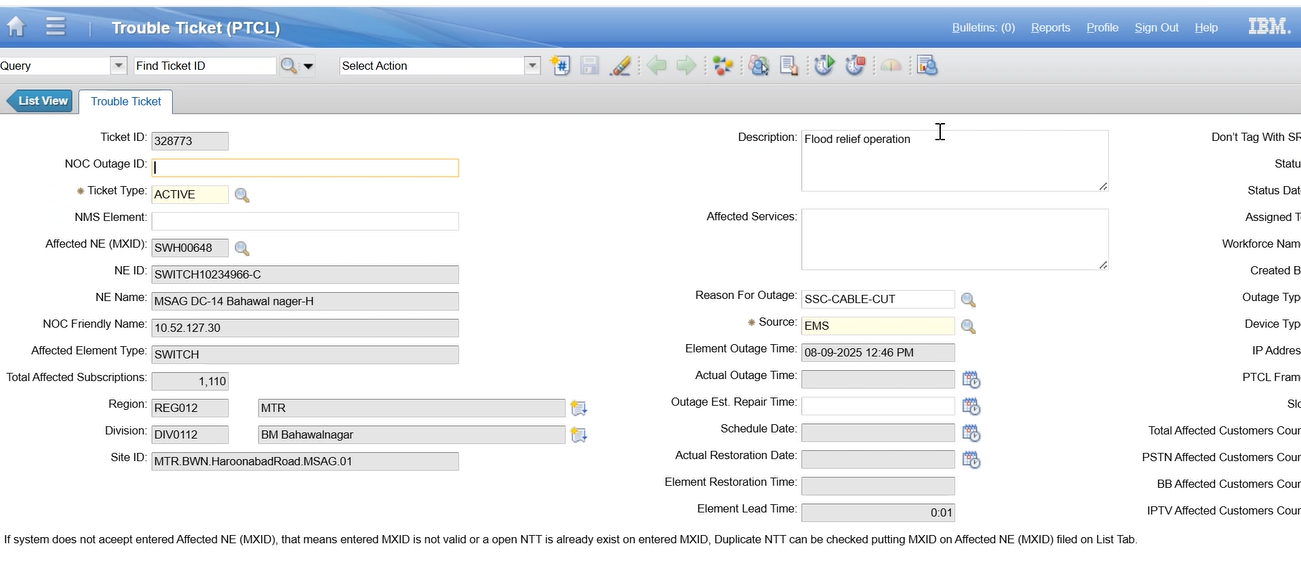Open calendar for Actual Restoration Date
The height and width of the screenshot is (568, 1301).
pyautogui.click(x=970, y=459)
